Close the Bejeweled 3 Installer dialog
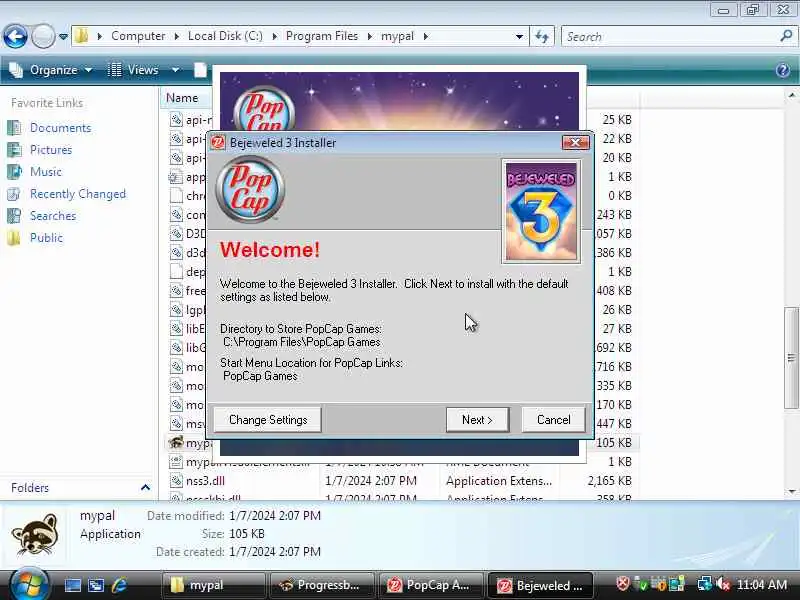 click(x=575, y=142)
